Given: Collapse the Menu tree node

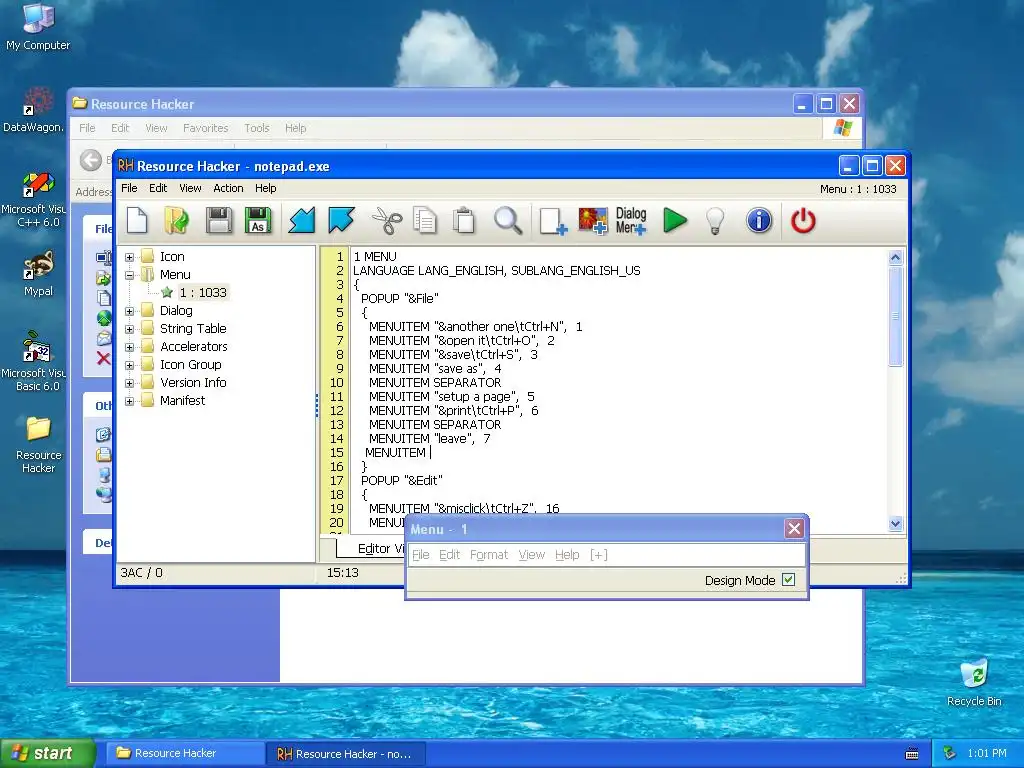Looking at the screenshot, I should click(x=129, y=275).
